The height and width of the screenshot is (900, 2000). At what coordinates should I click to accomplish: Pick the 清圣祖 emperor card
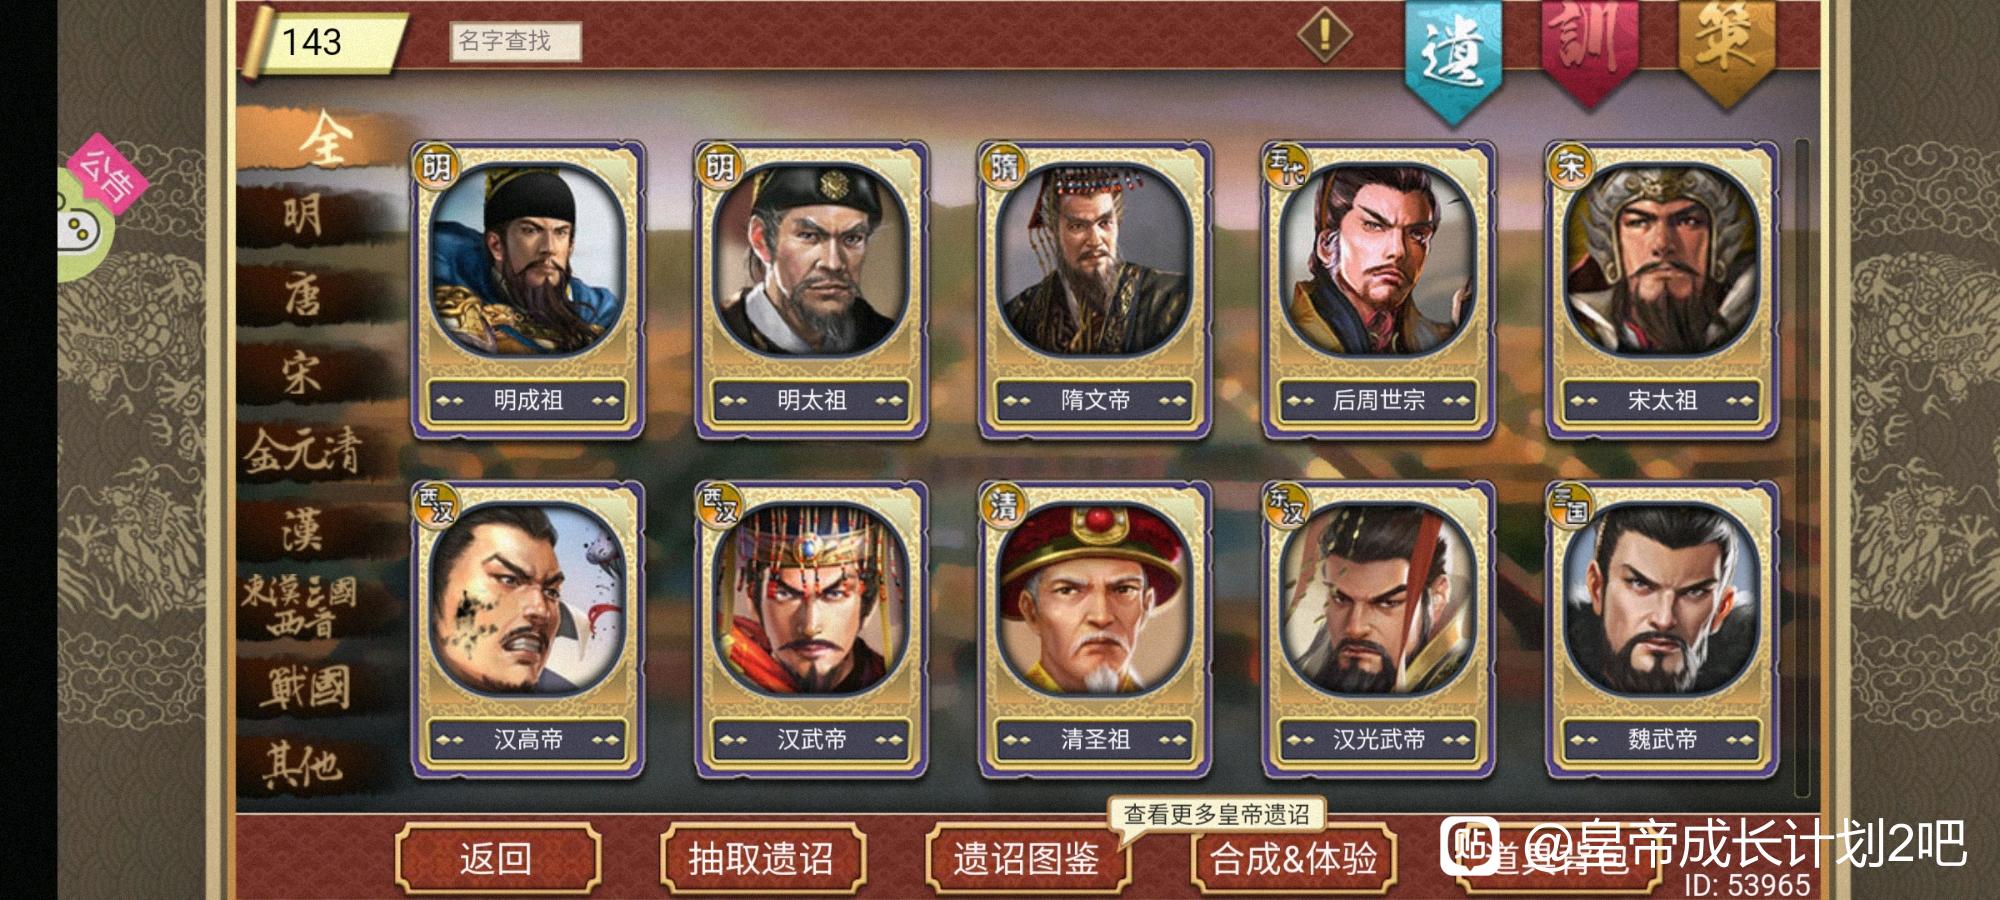(1095, 630)
